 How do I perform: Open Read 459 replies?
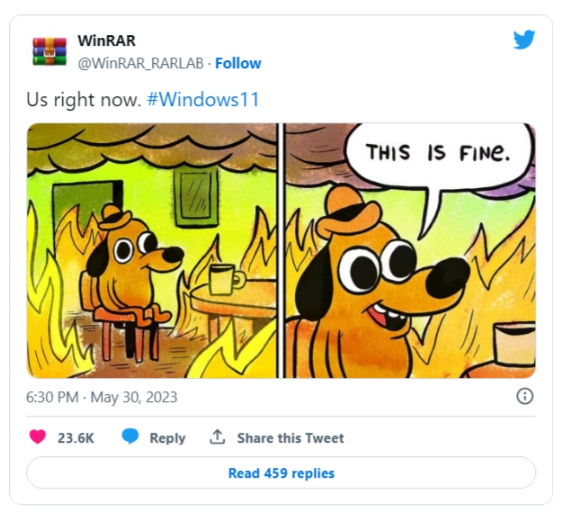click(281, 473)
